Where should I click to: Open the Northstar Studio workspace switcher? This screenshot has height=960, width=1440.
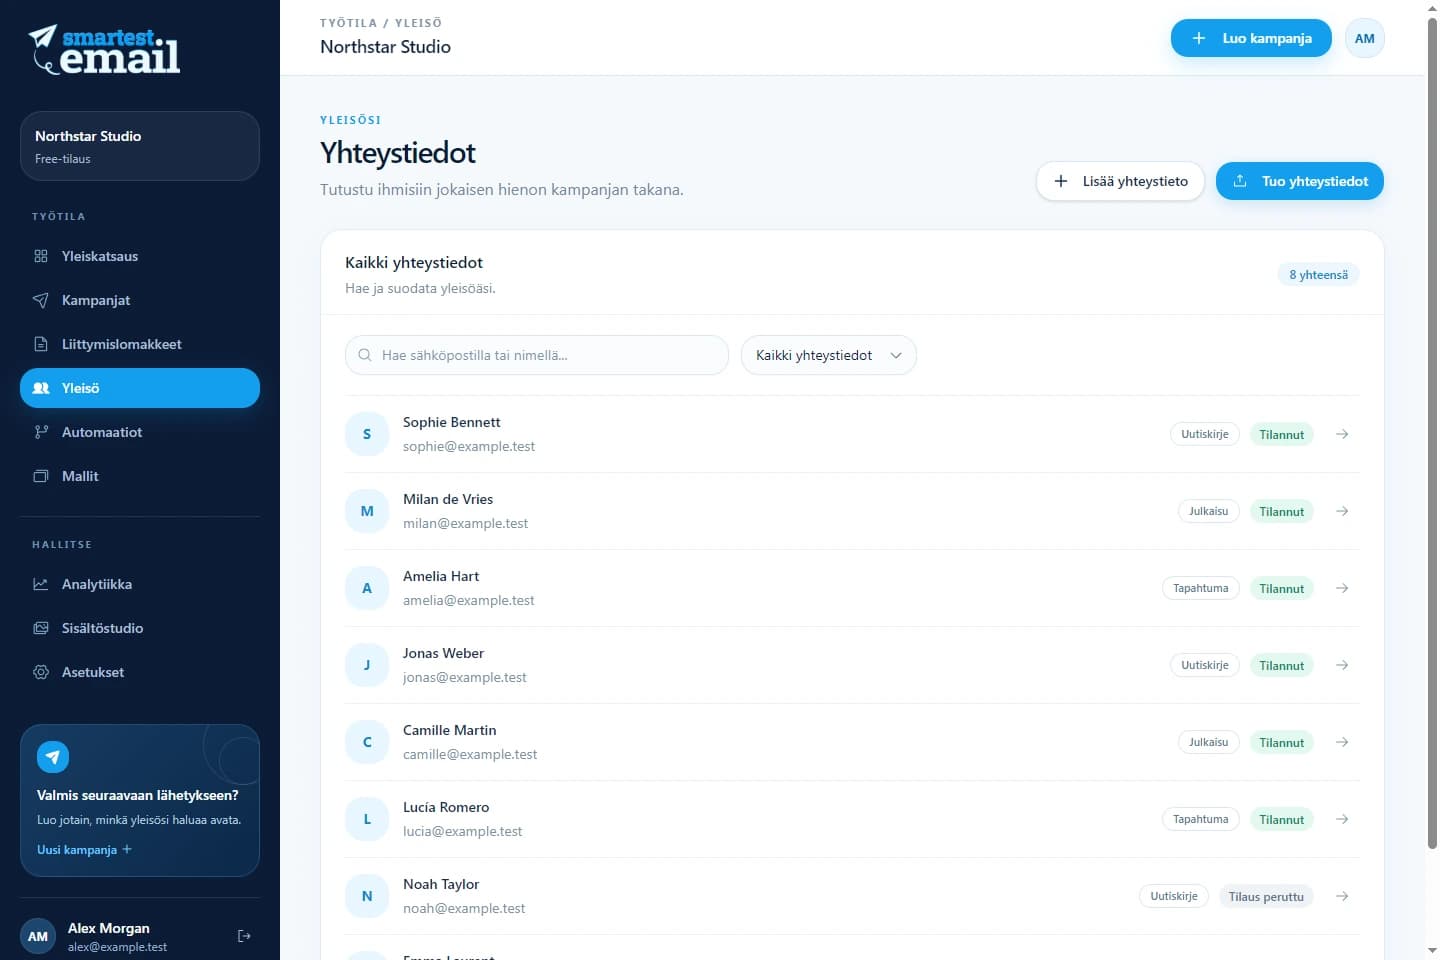click(140, 146)
